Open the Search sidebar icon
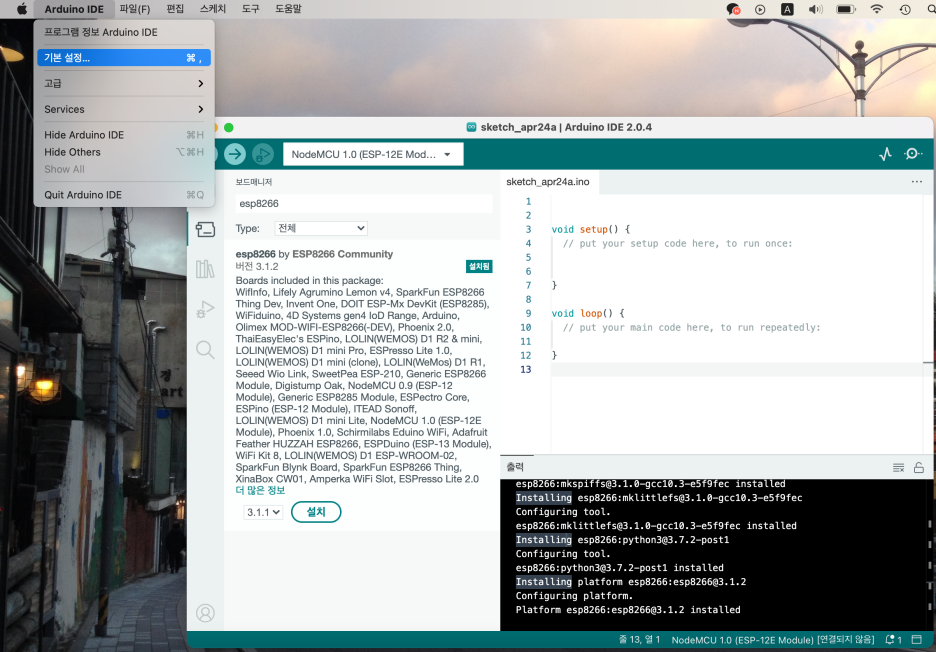936x652 pixels. [205, 349]
